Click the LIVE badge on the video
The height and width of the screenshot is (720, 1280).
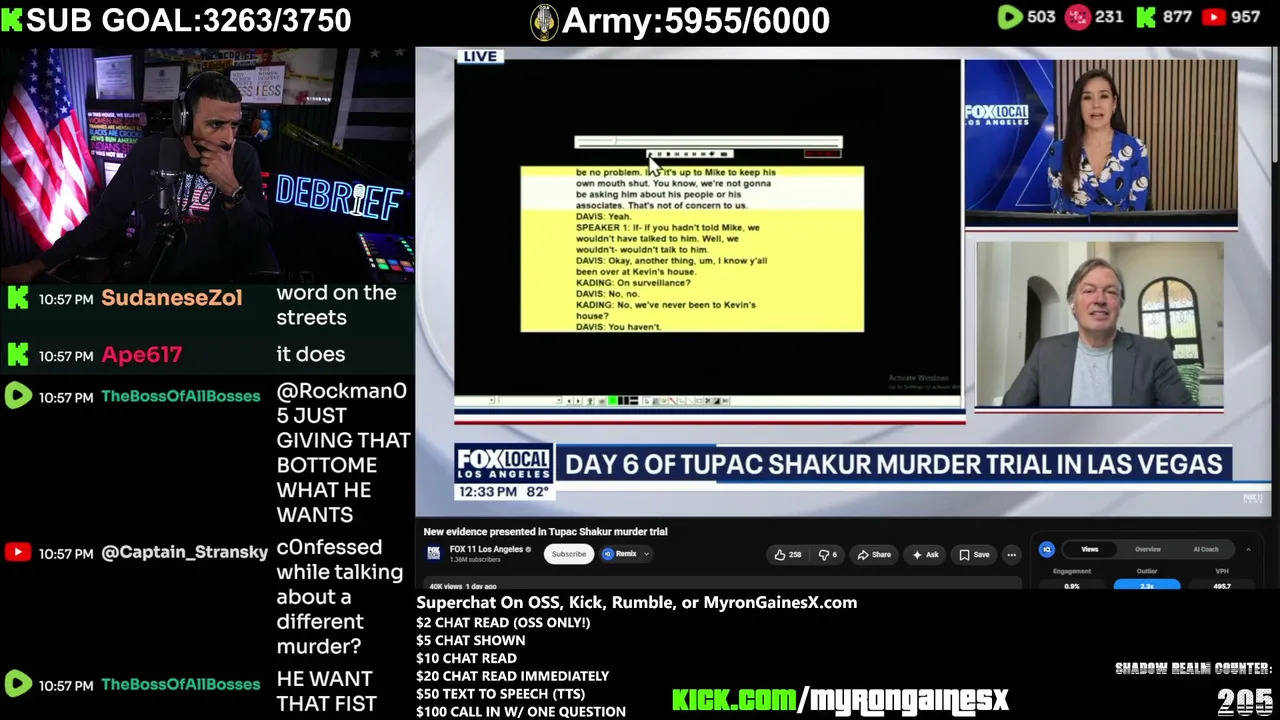click(480, 57)
